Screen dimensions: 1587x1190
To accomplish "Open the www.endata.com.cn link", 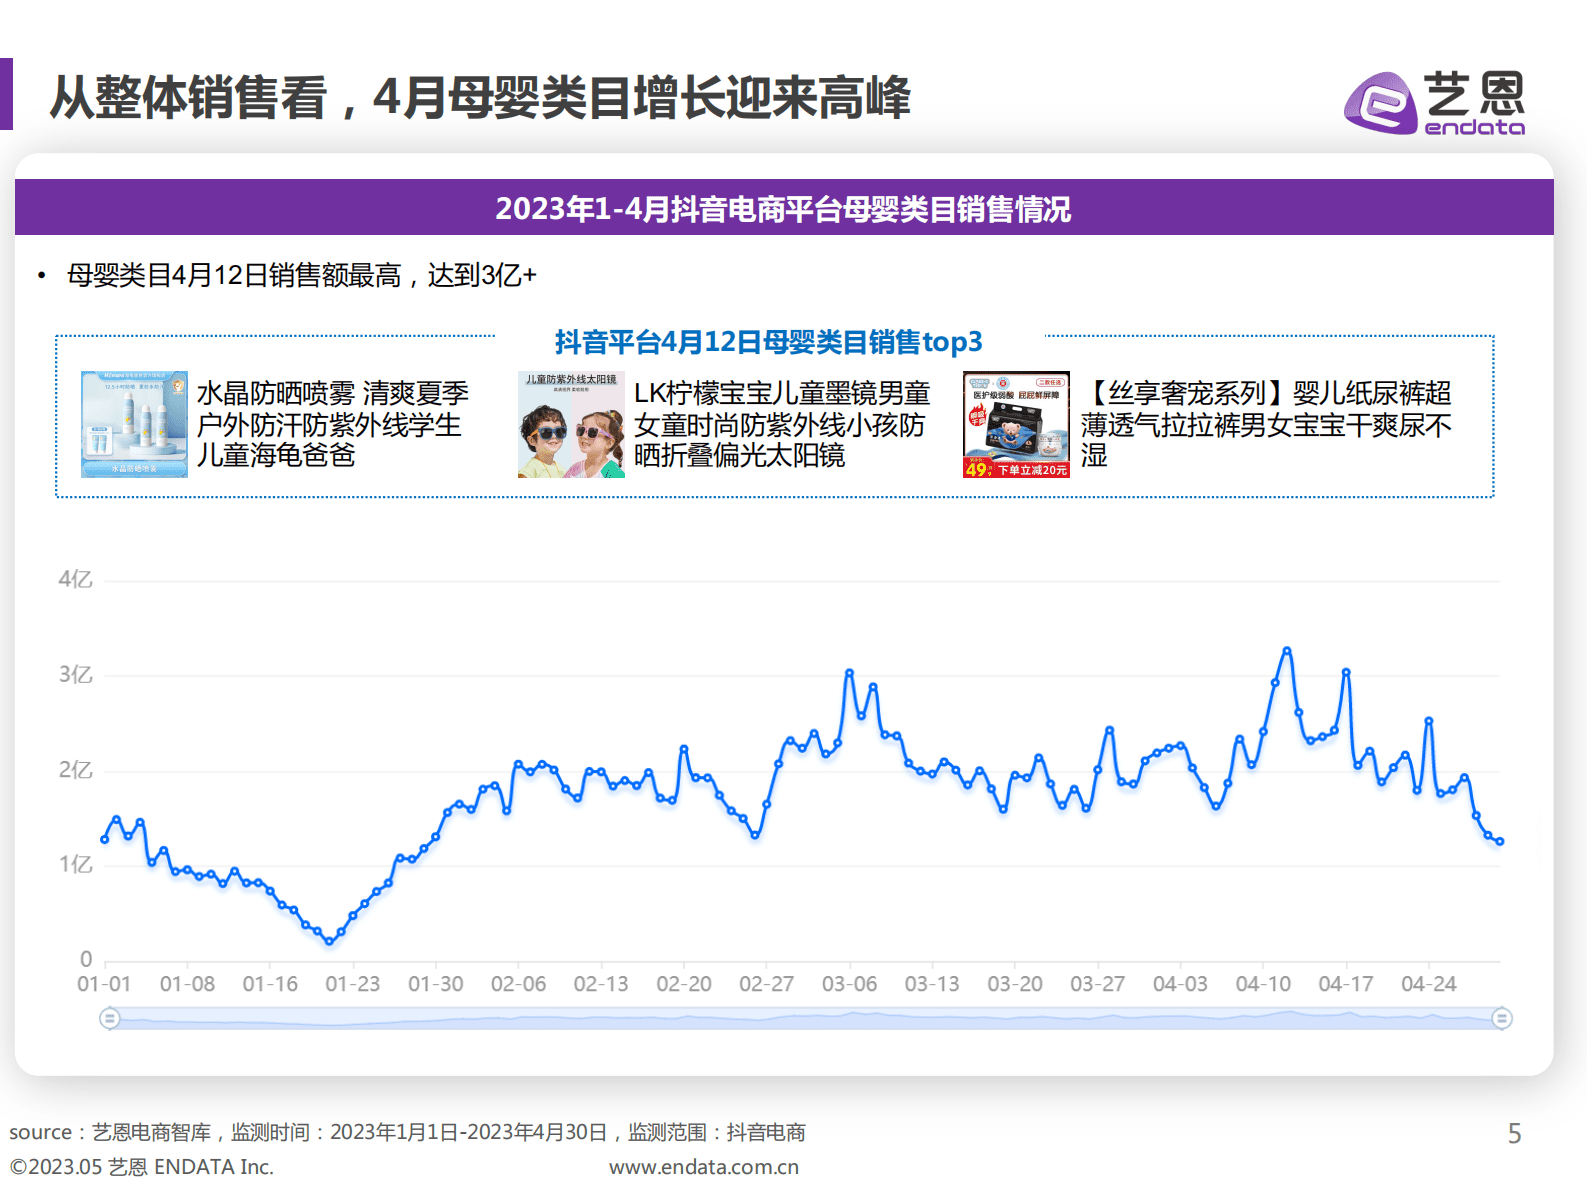I will click(704, 1167).
